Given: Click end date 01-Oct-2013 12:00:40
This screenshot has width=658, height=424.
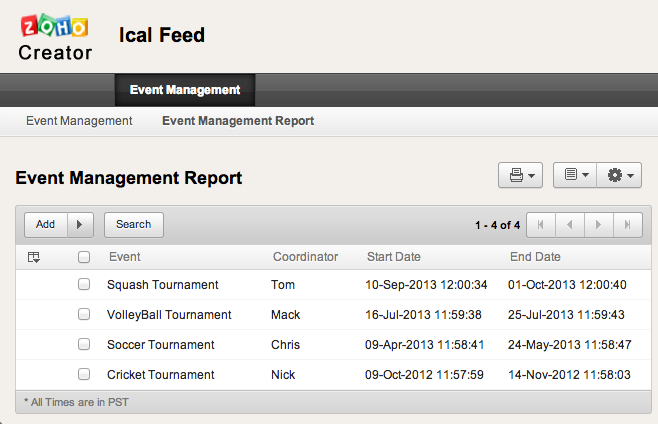Looking at the screenshot, I should tap(567, 285).
